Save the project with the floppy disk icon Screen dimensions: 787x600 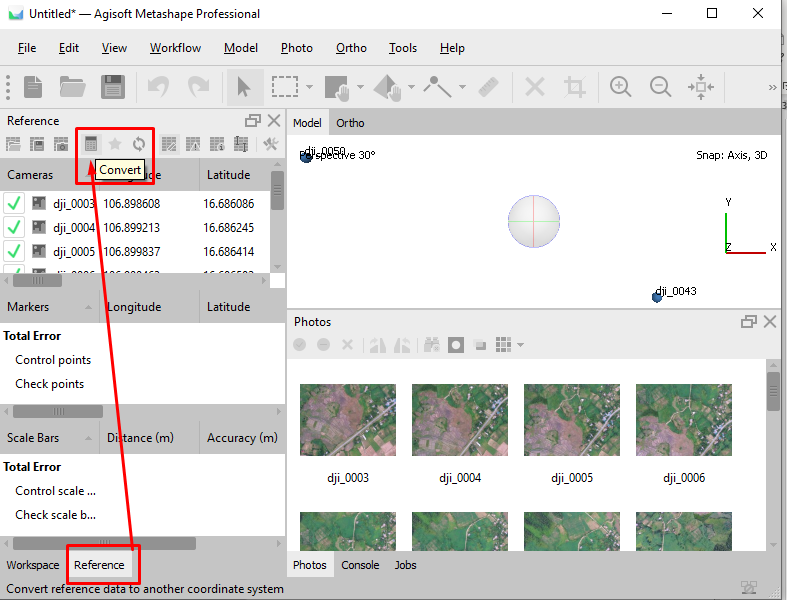[113, 87]
